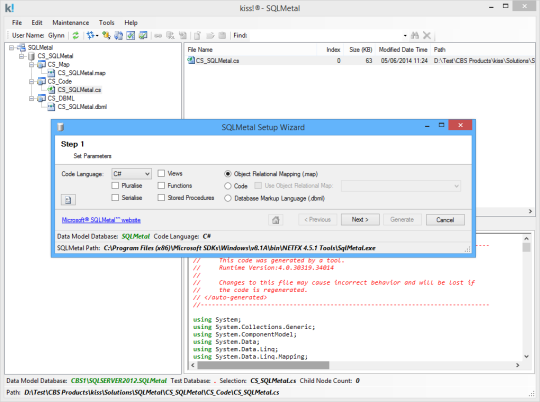Click the greyed link chain toolbar icon
540x402 pixels.
click(x=158, y=35)
